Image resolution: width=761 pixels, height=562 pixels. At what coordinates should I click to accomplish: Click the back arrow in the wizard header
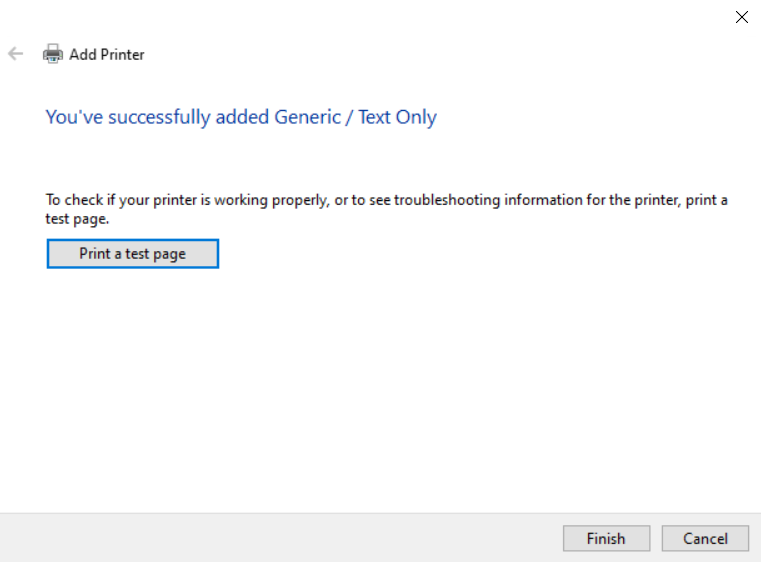pyautogui.click(x=15, y=54)
